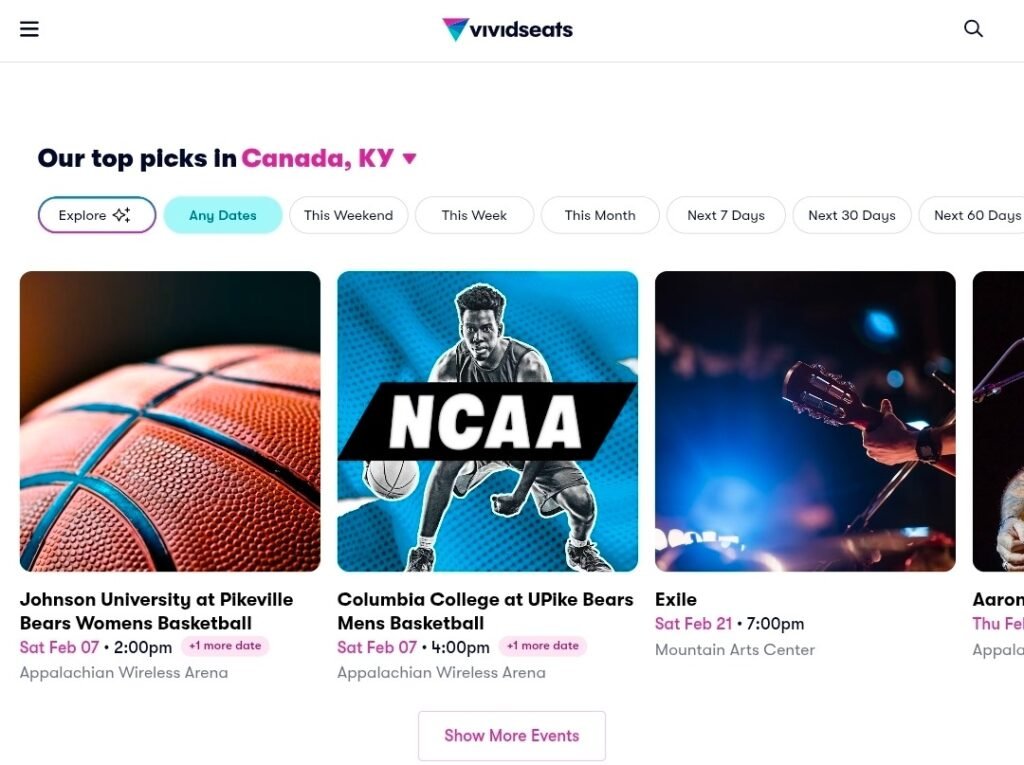
Task: Open Johnson University at Pikeville Bears title link
Action: (156, 611)
